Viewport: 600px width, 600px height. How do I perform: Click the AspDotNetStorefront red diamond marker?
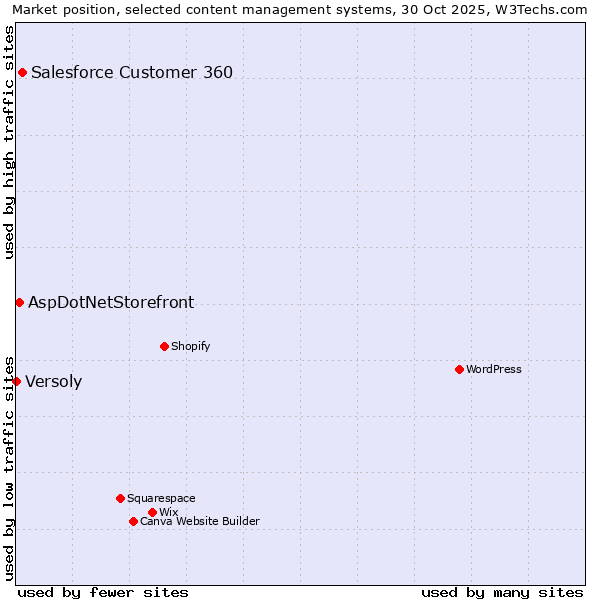pyautogui.click(x=19, y=302)
